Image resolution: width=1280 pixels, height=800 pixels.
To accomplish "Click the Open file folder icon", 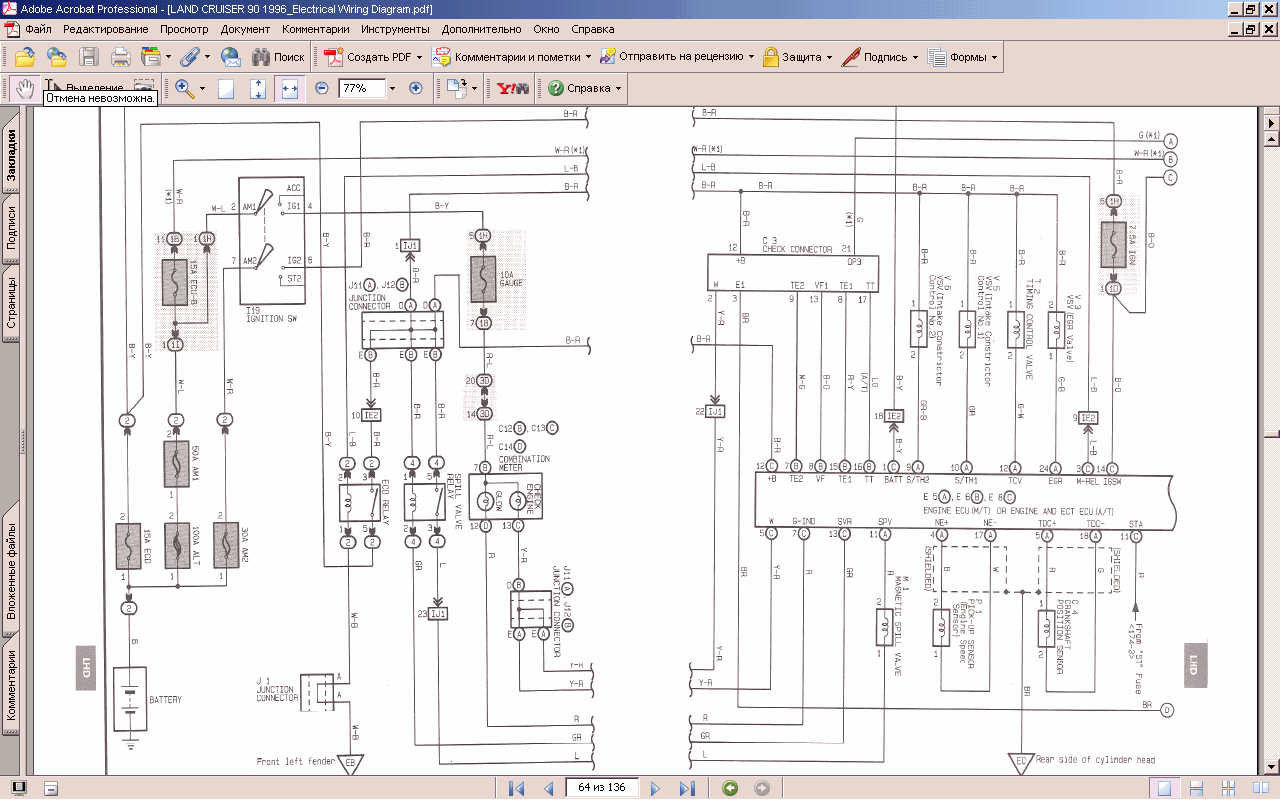I will point(25,57).
